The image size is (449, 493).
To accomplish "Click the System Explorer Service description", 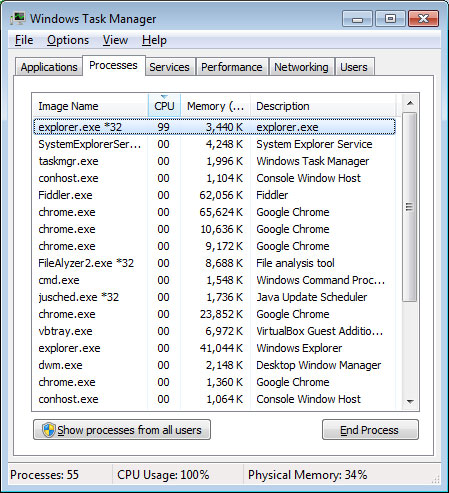I will coord(314,144).
